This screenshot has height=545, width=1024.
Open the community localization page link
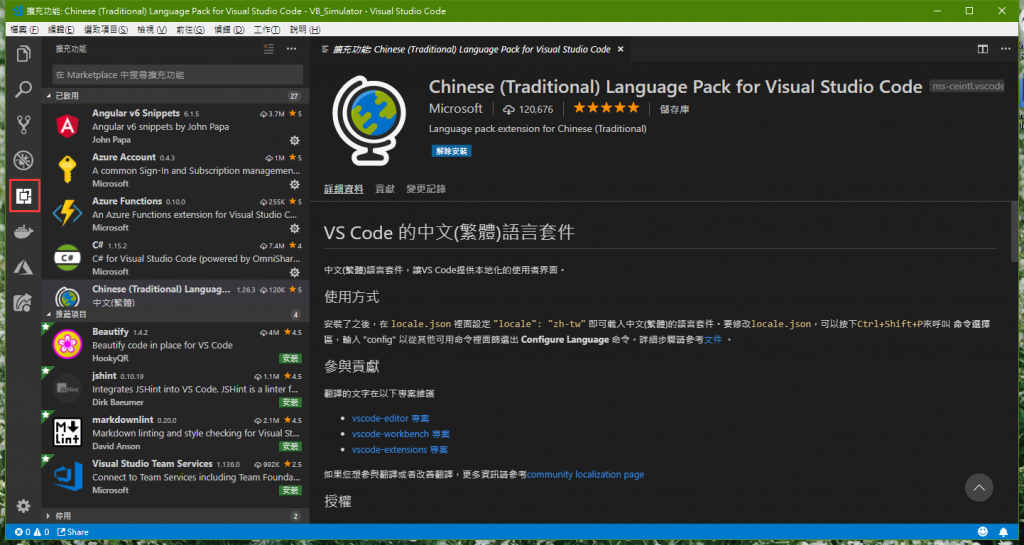586,475
